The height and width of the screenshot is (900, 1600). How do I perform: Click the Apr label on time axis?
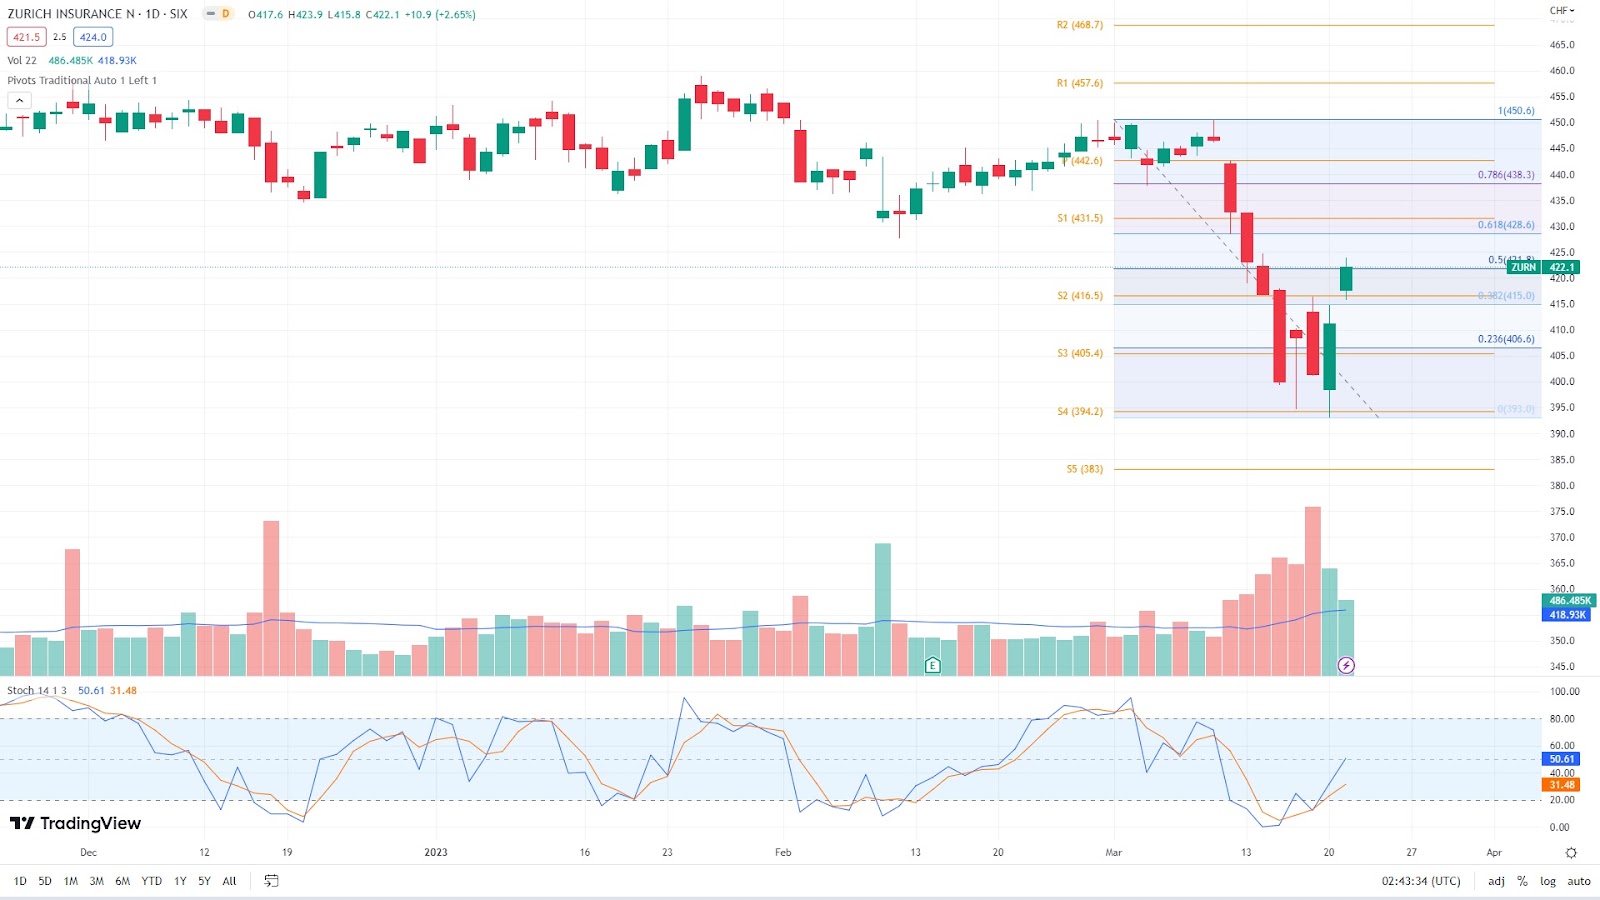[x=1494, y=853]
